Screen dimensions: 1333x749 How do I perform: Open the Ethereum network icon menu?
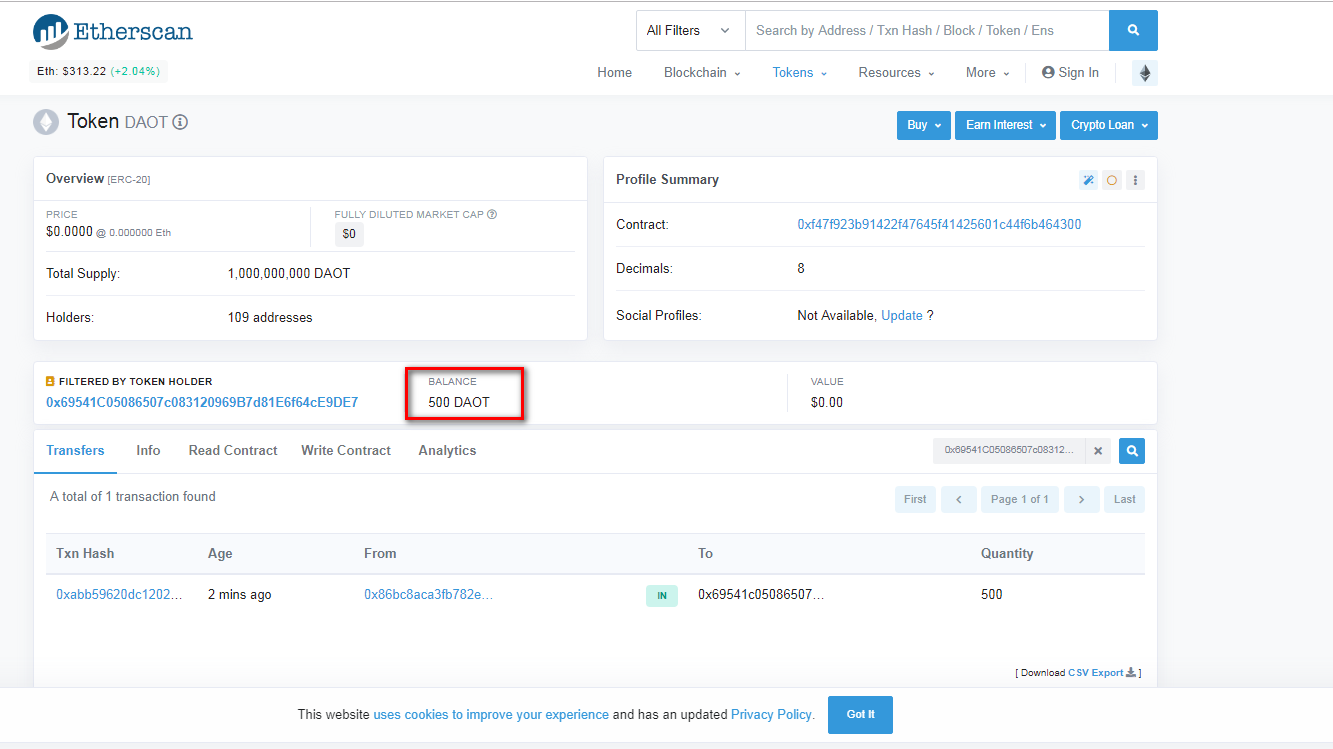click(x=1145, y=73)
